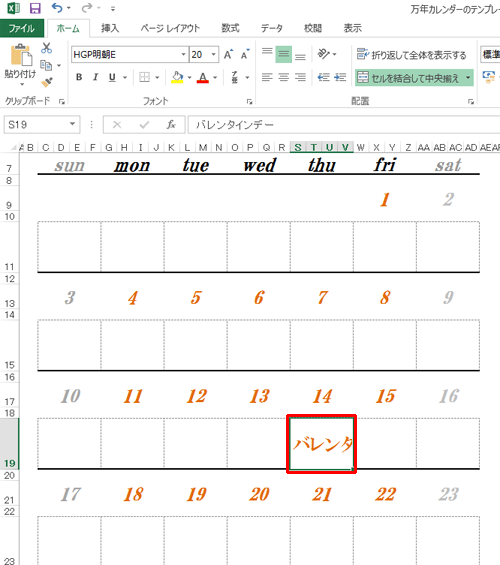500x565 pixels.
Task: Align text left
Action: click(267, 77)
